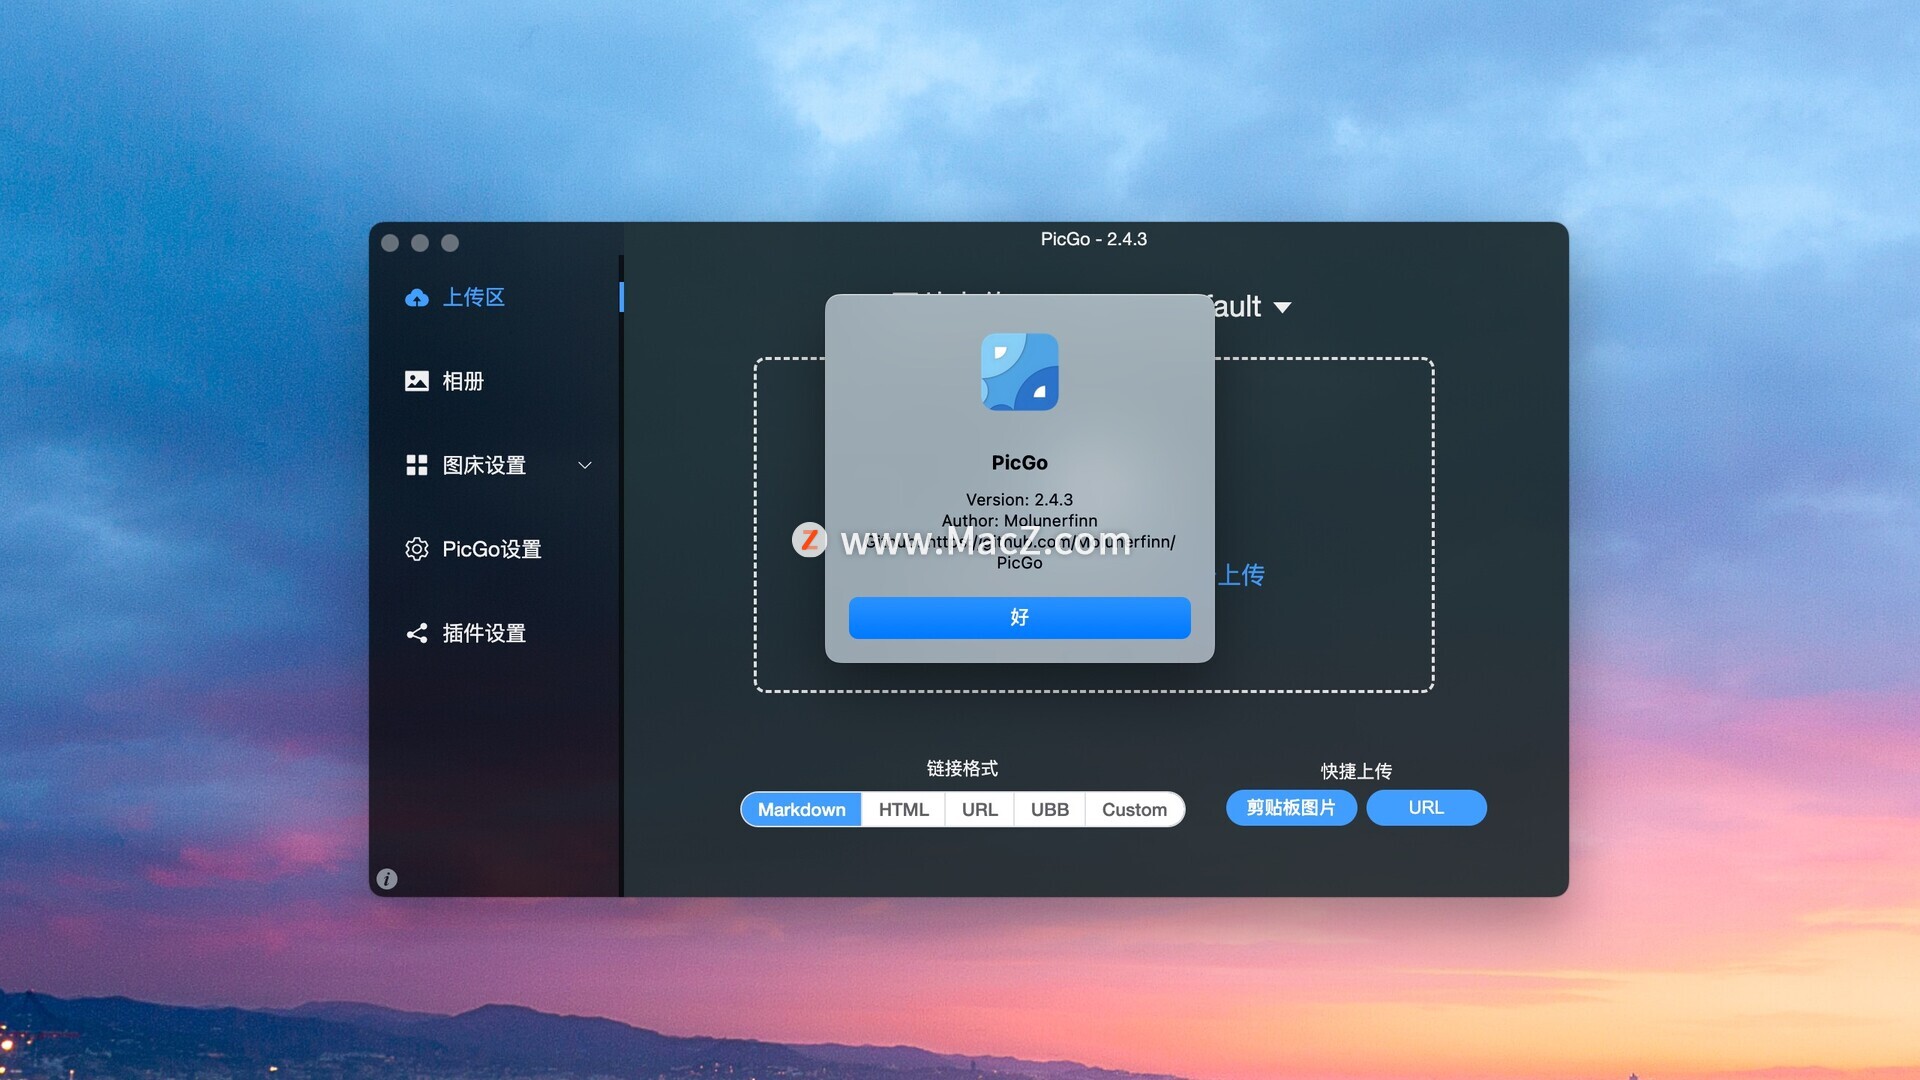Click the 剪贴板图片 quick upload button
The height and width of the screenshot is (1080, 1920).
[1290, 807]
